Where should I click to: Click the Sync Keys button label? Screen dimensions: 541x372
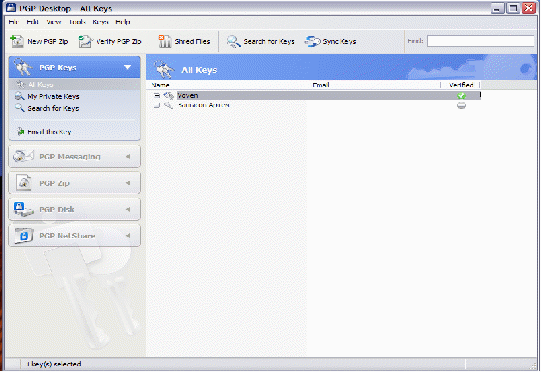(x=339, y=41)
